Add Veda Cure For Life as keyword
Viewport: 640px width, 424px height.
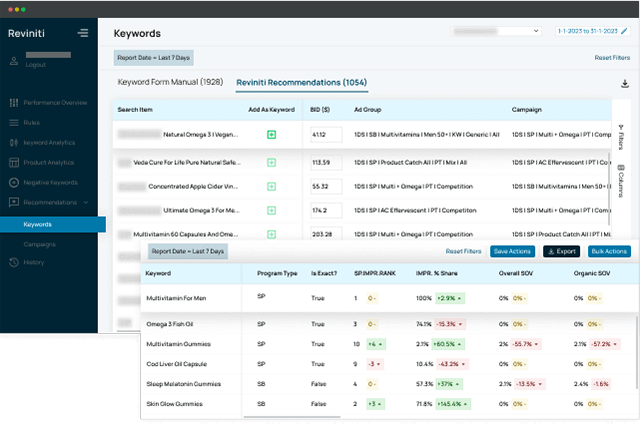pos(271,163)
